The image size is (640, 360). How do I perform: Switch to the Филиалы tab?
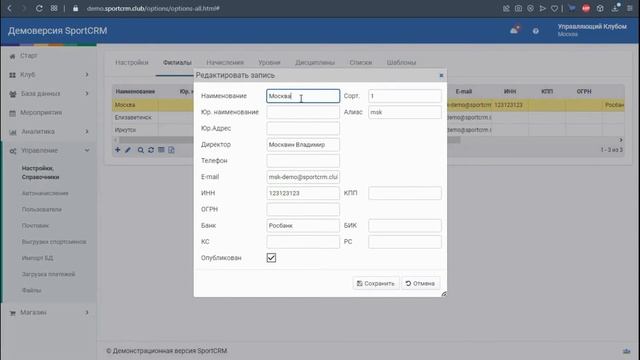(x=177, y=62)
